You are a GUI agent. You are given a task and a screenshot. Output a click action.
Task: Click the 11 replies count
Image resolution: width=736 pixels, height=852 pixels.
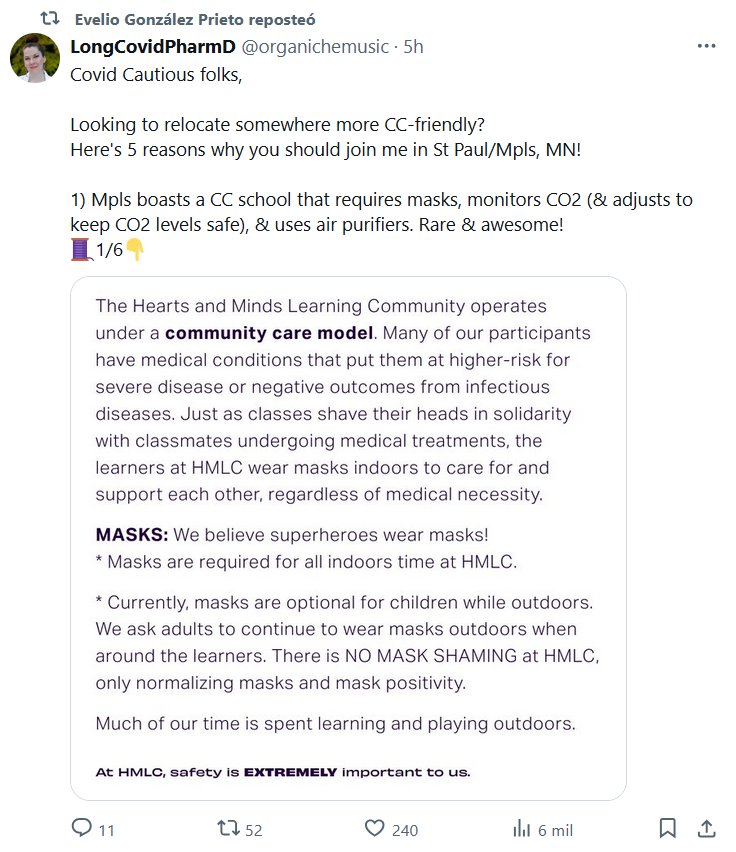coord(107,830)
